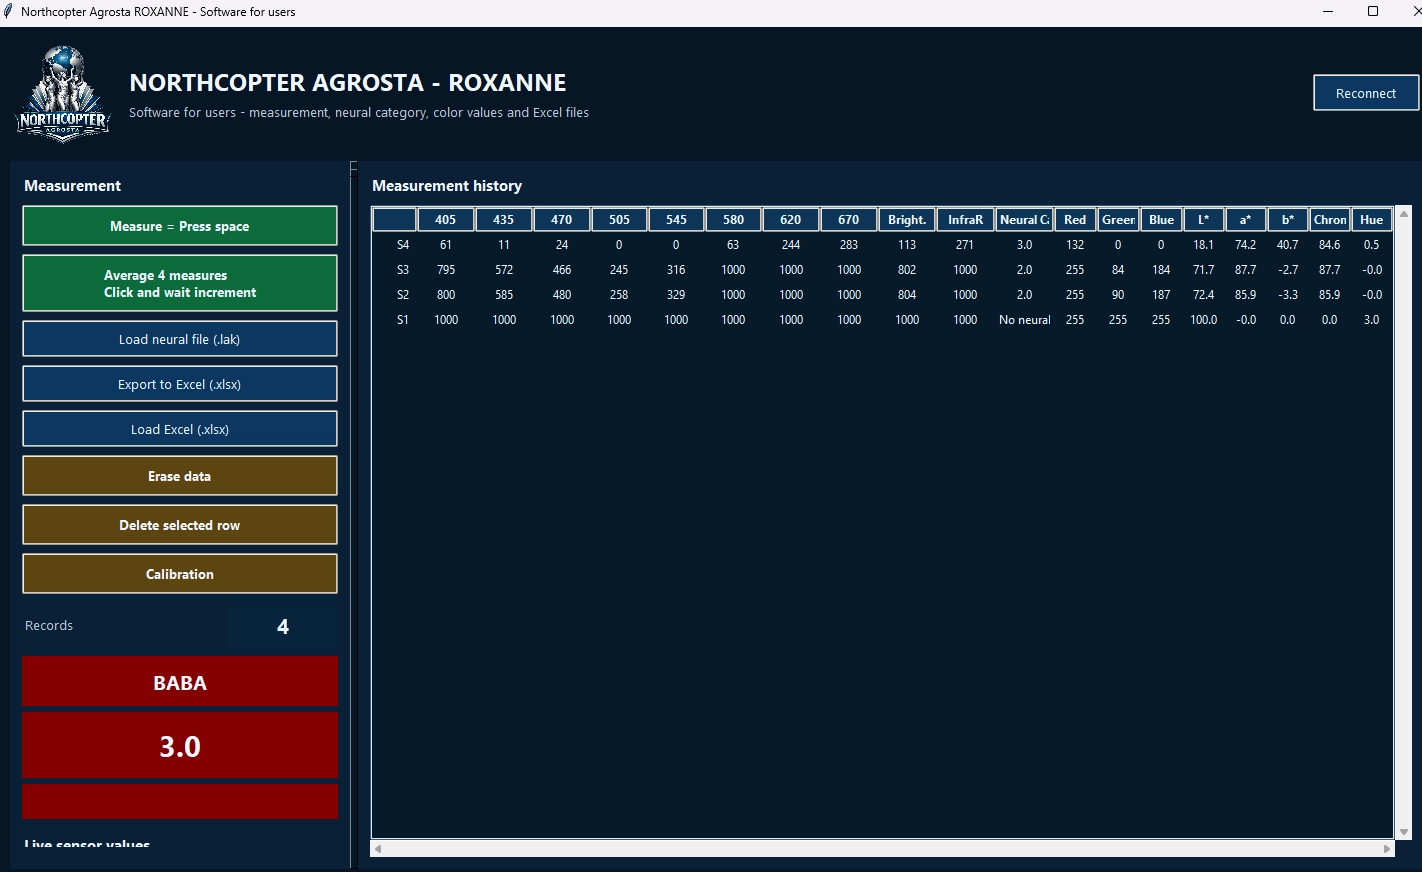Click the 545 column header

pyautogui.click(x=676, y=220)
